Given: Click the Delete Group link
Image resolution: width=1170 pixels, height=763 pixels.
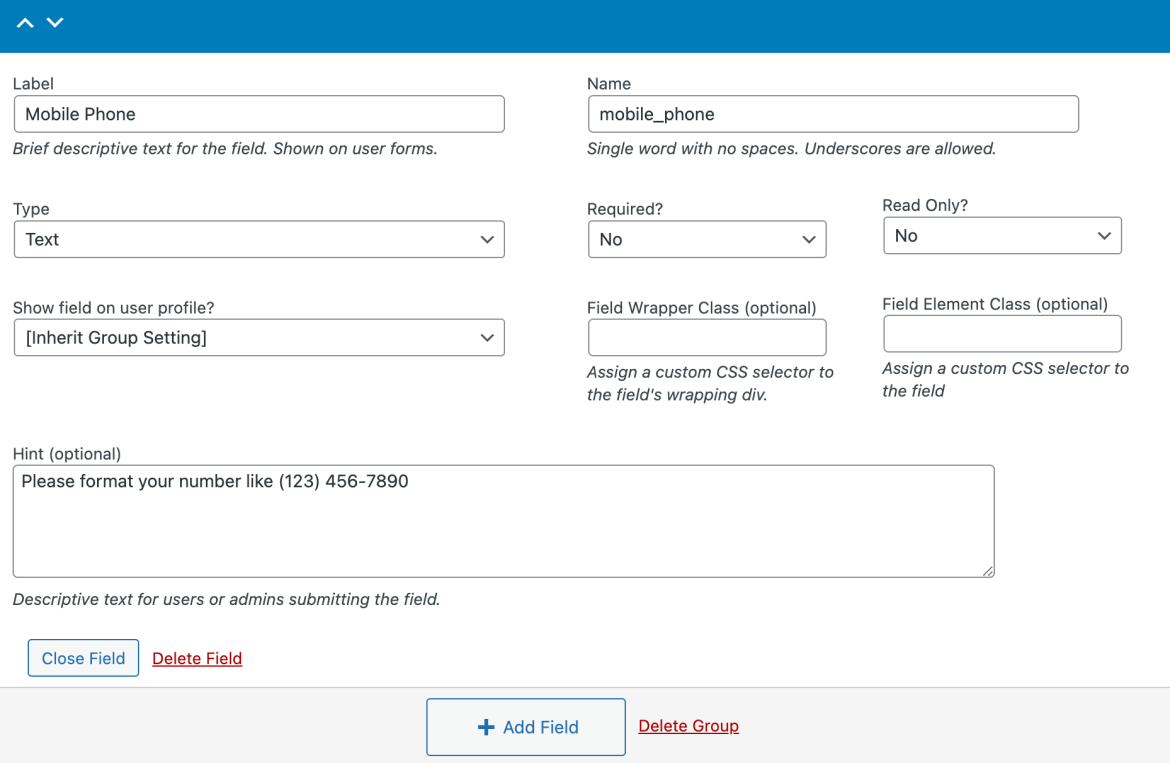Looking at the screenshot, I should (x=688, y=726).
